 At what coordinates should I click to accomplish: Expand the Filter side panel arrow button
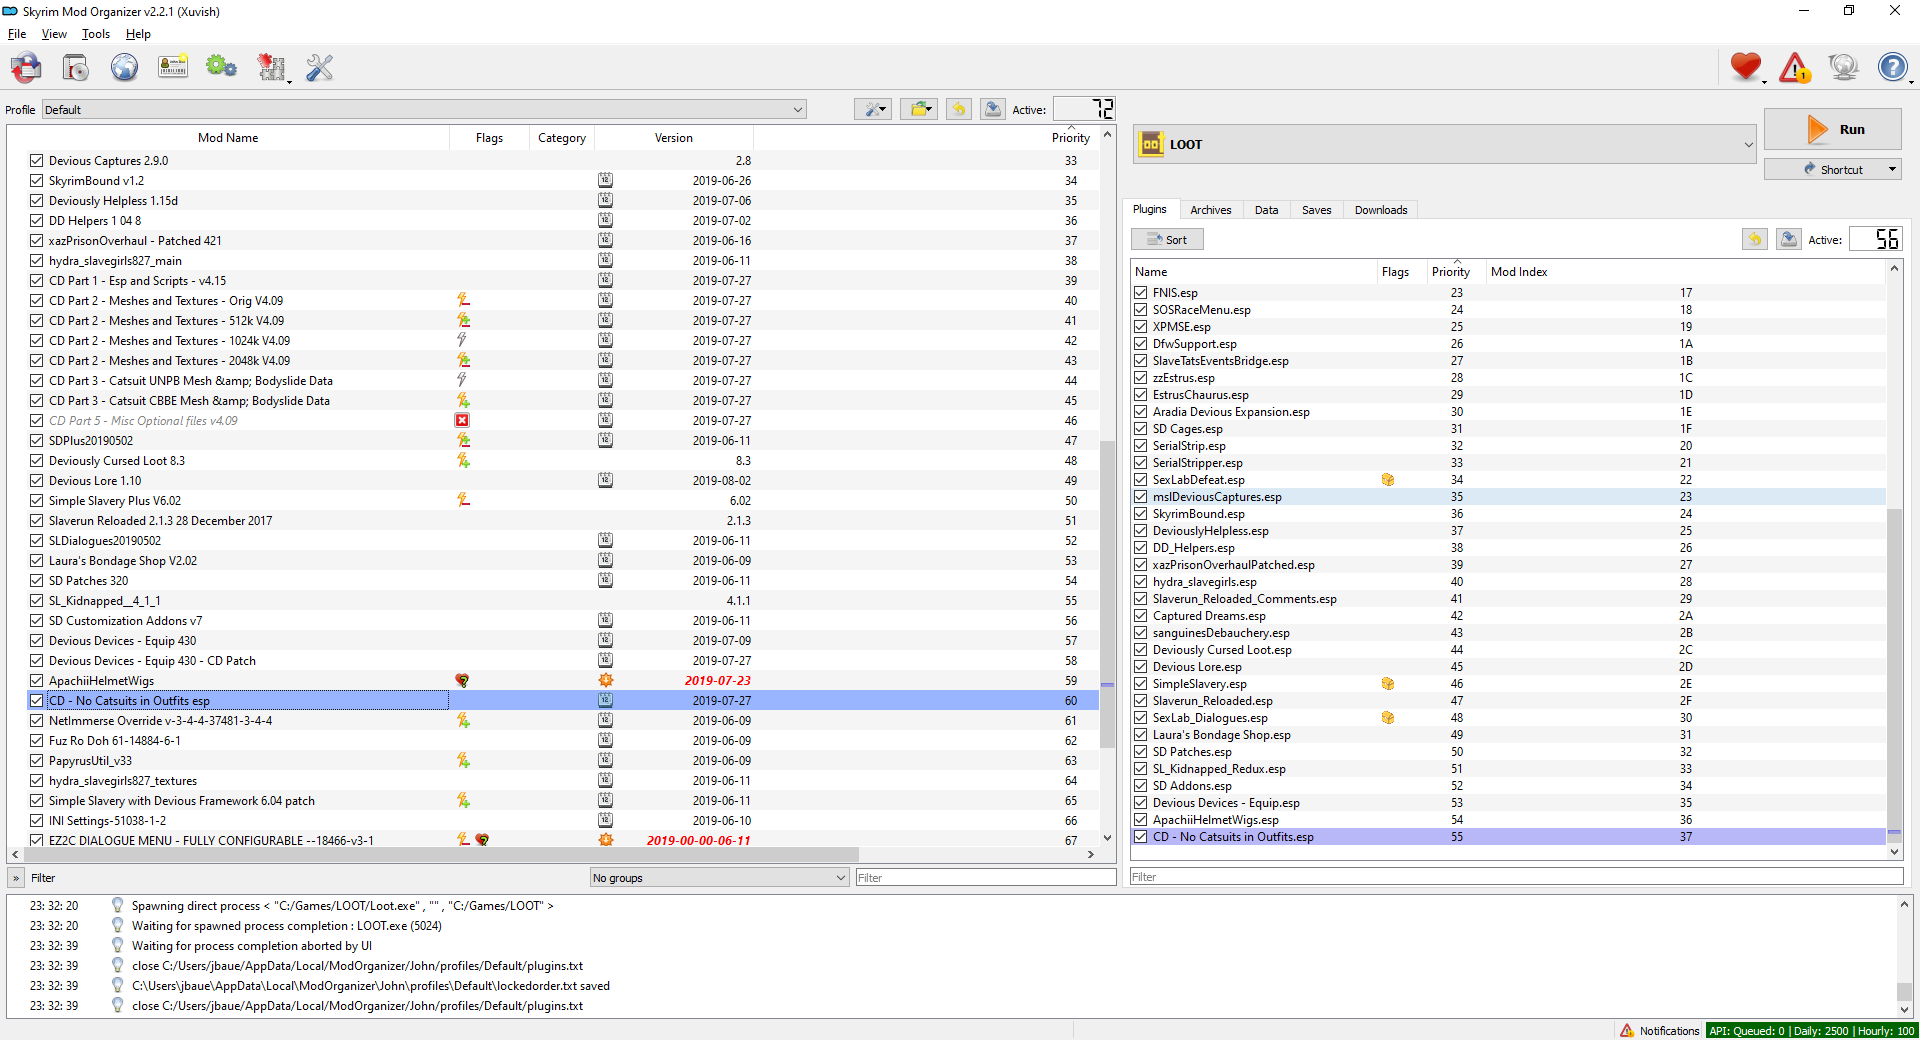click(x=15, y=878)
